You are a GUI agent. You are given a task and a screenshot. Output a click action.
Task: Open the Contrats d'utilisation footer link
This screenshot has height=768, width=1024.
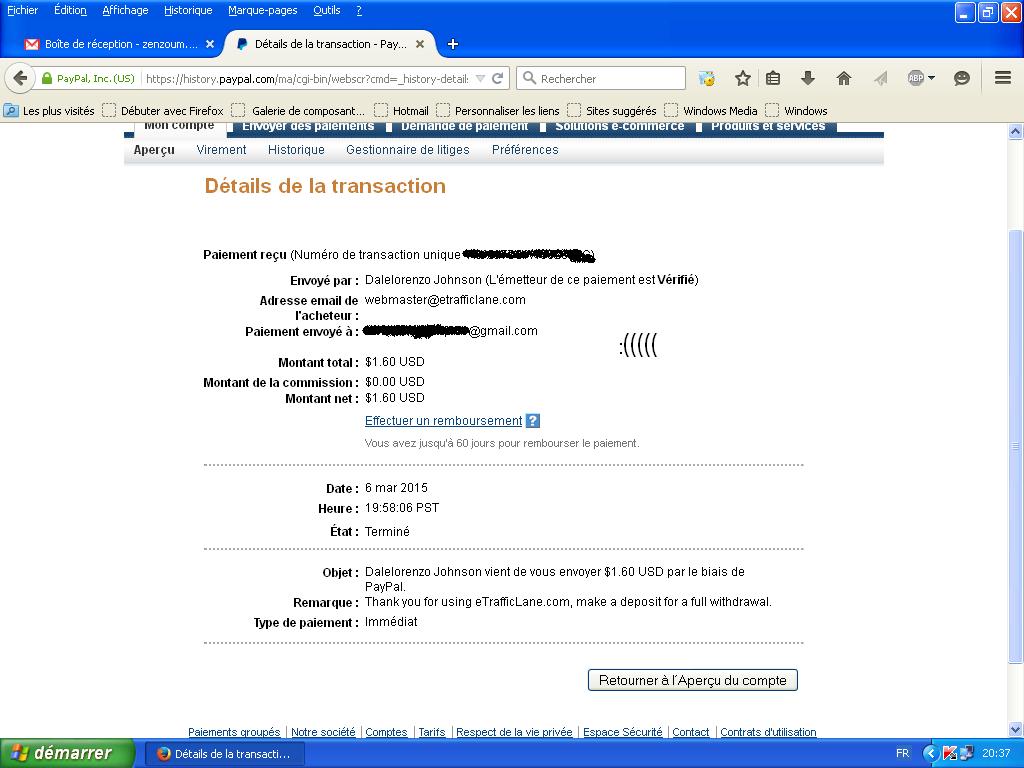click(x=768, y=733)
